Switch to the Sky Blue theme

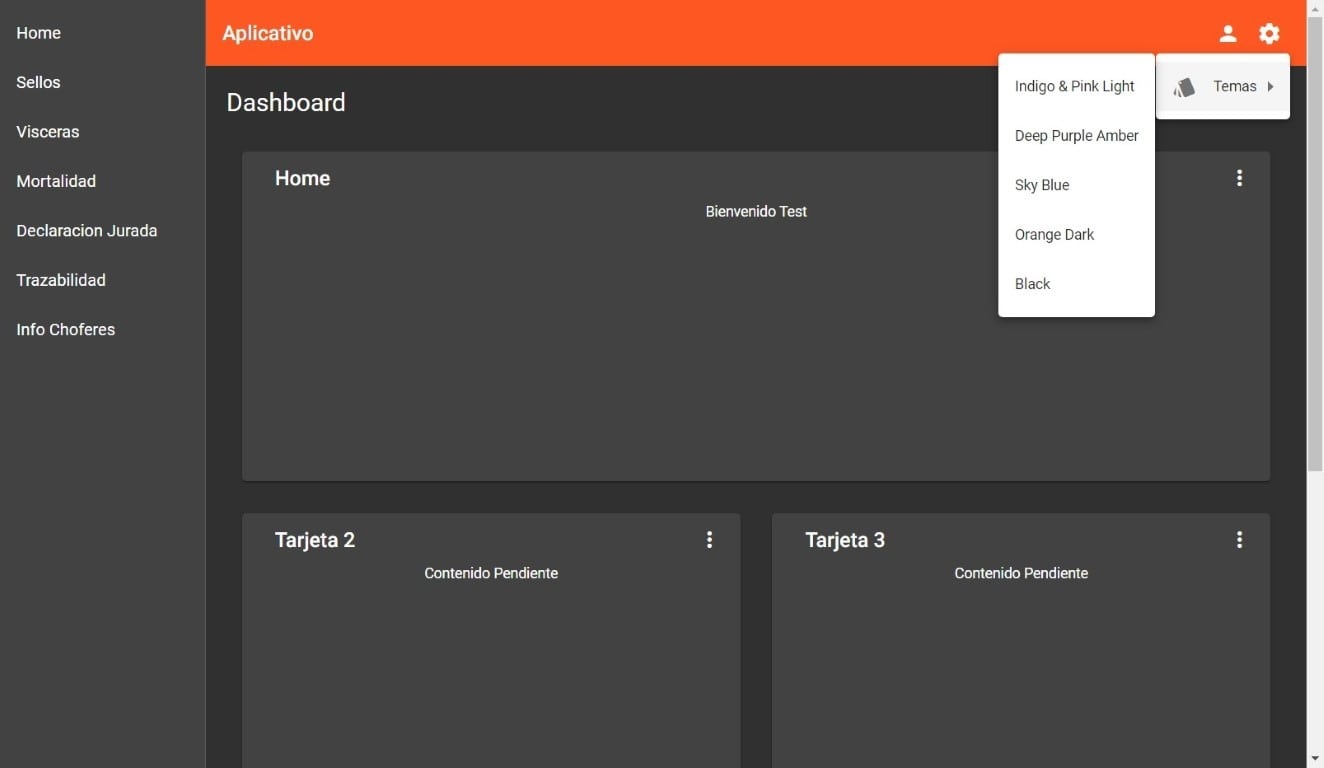(1042, 185)
